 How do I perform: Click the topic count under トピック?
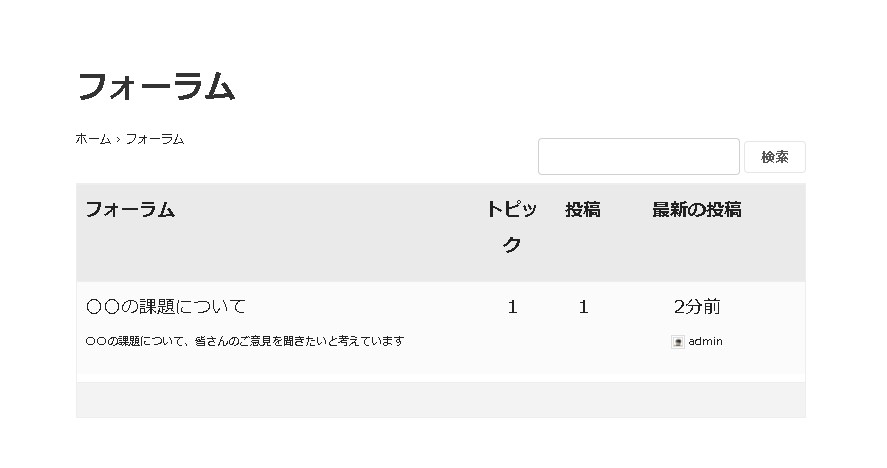click(512, 307)
